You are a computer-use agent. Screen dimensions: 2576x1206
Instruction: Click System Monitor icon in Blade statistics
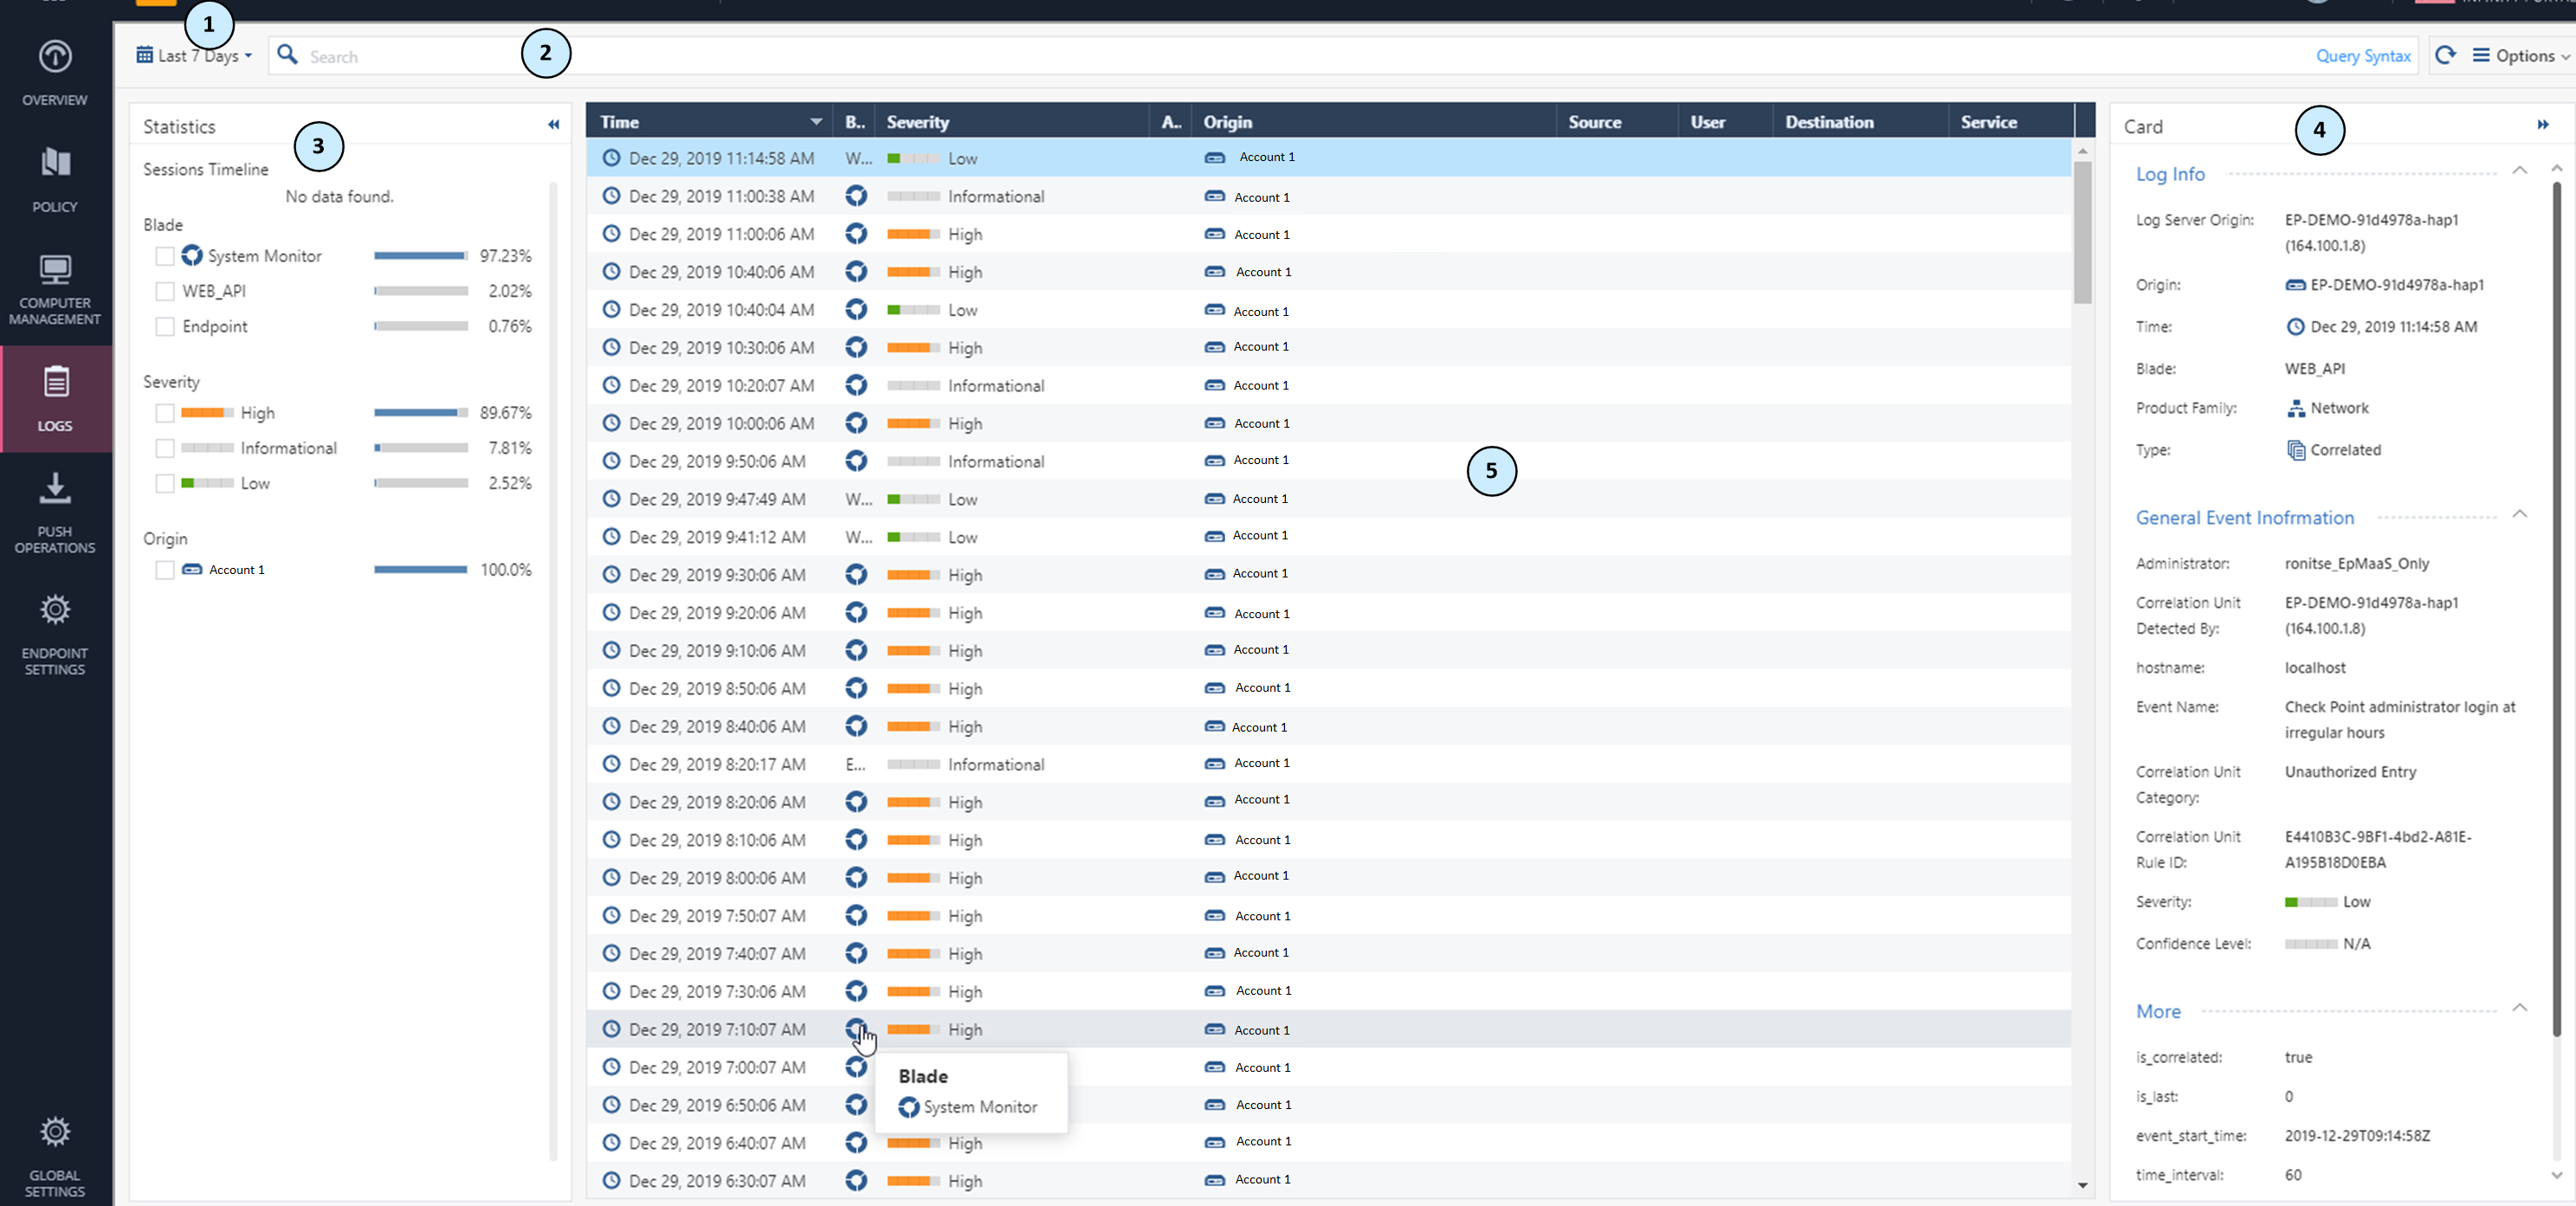[x=192, y=256]
